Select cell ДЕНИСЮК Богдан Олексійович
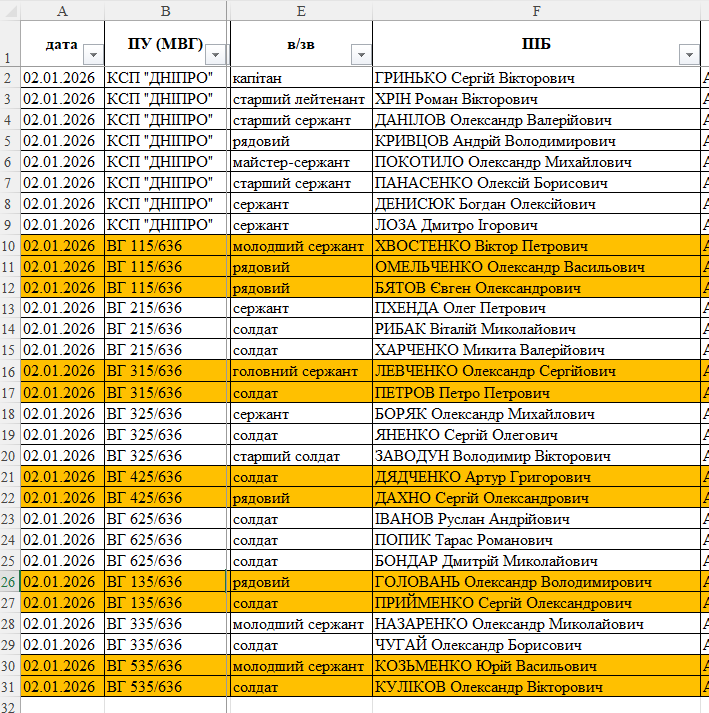Viewport: 709px width, 713px height. click(x=536, y=204)
